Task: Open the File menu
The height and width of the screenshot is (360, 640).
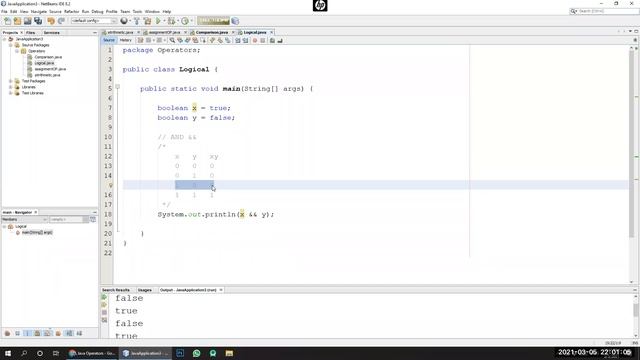Action: [4, 11]
